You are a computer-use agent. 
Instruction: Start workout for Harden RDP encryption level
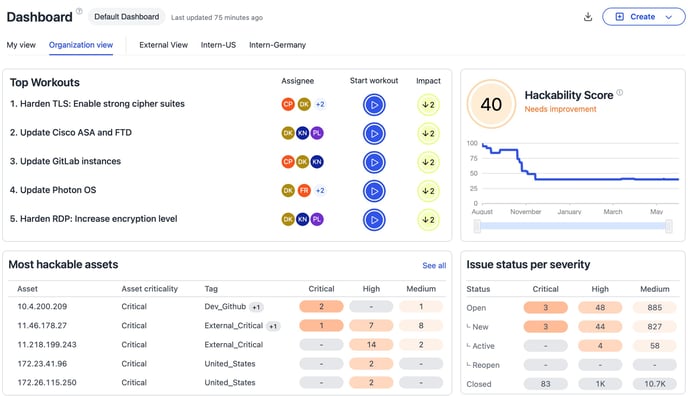point(374,220)
